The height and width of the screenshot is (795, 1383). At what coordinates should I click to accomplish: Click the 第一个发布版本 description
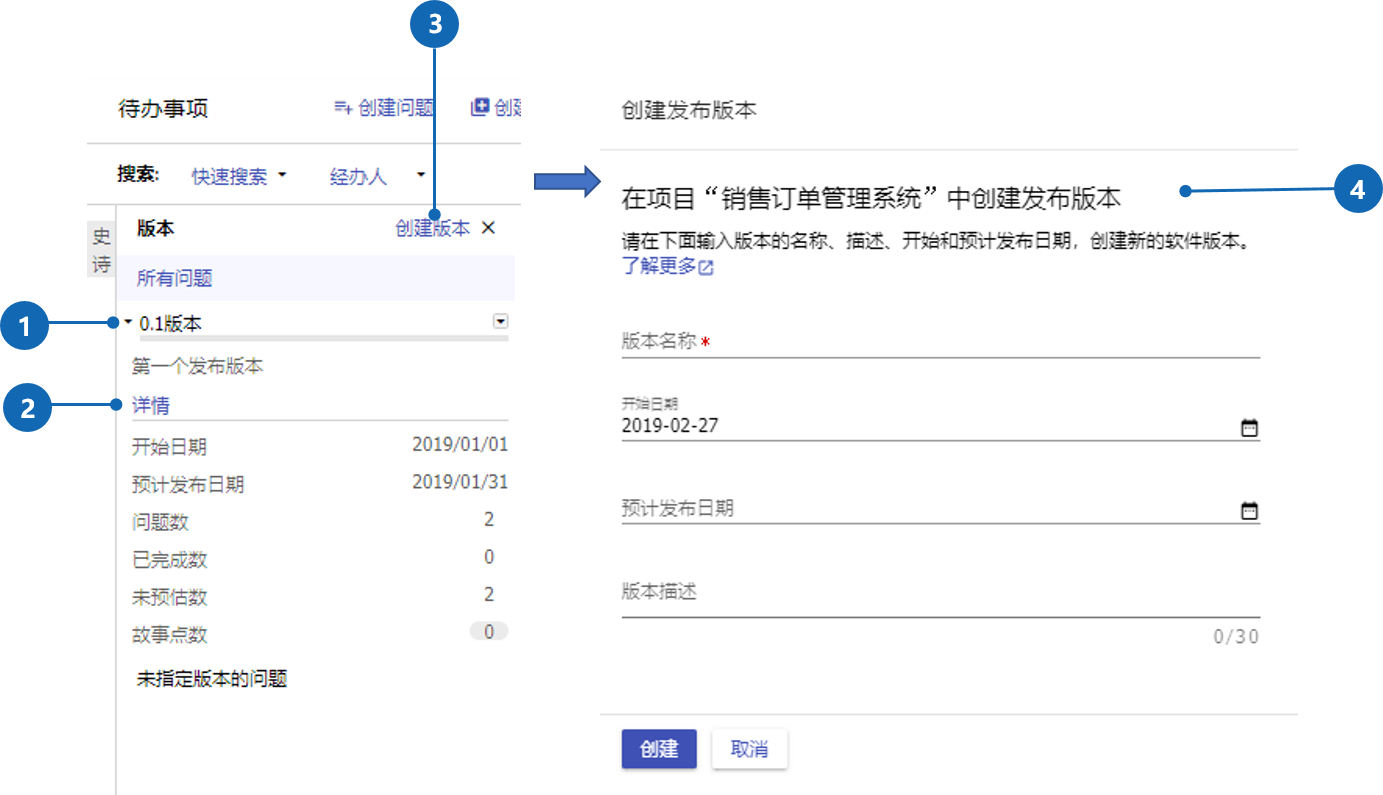pyautogui.click(x=198, y=366)
